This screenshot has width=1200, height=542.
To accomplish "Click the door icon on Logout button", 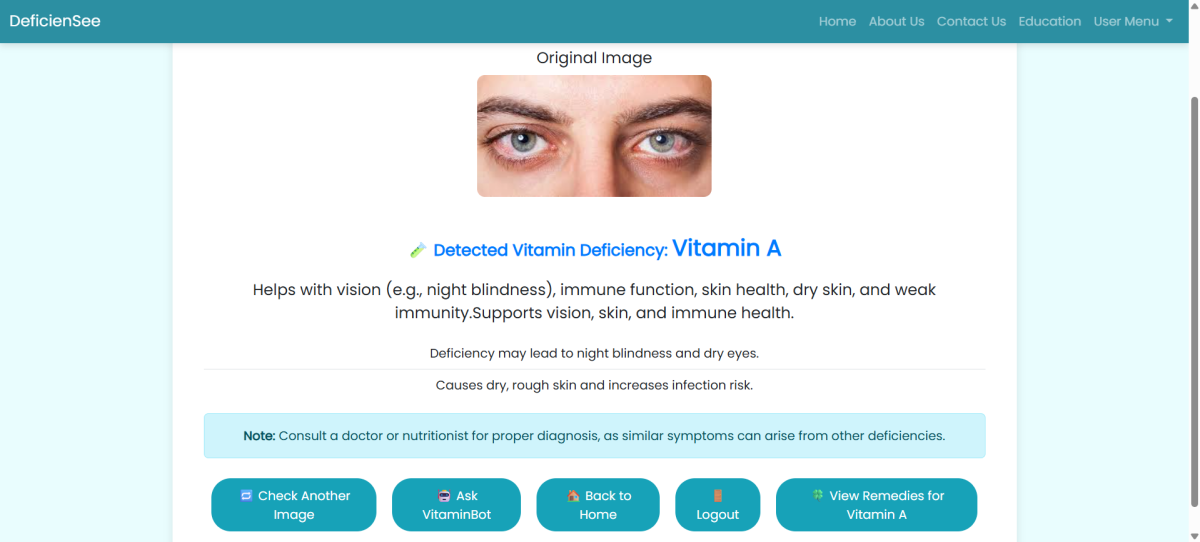I will [718, 495].
